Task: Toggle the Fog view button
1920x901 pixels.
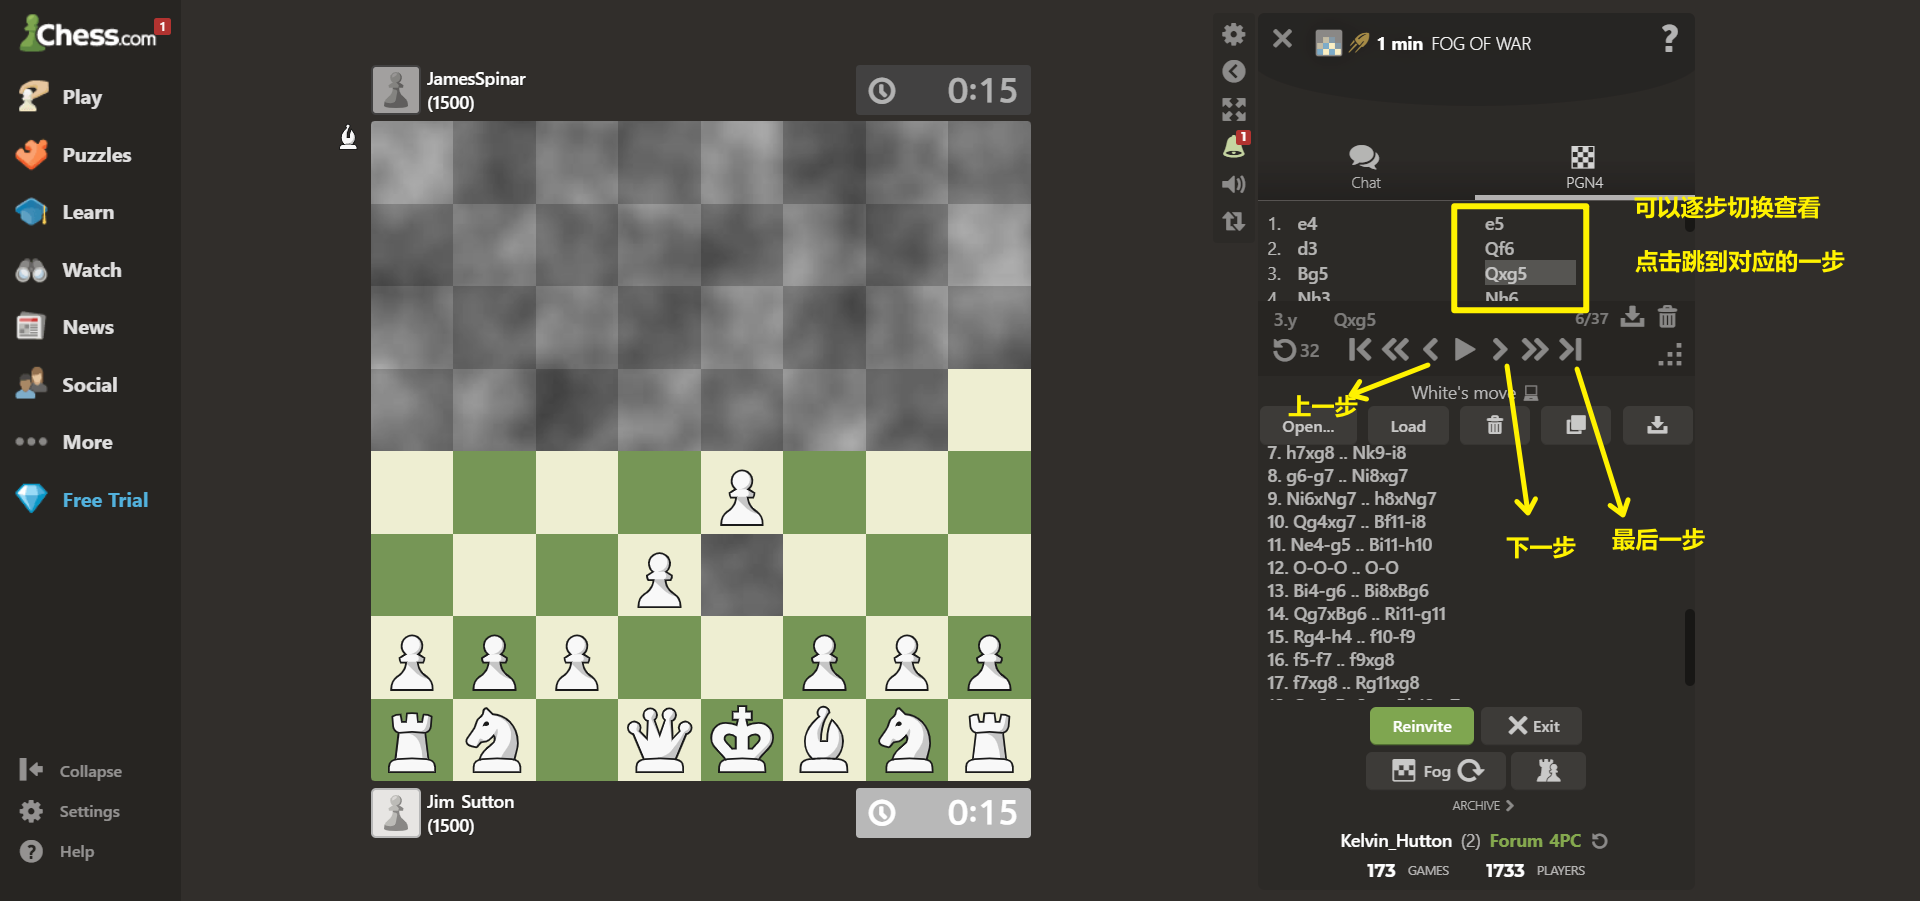Action: pos(1436,771)
